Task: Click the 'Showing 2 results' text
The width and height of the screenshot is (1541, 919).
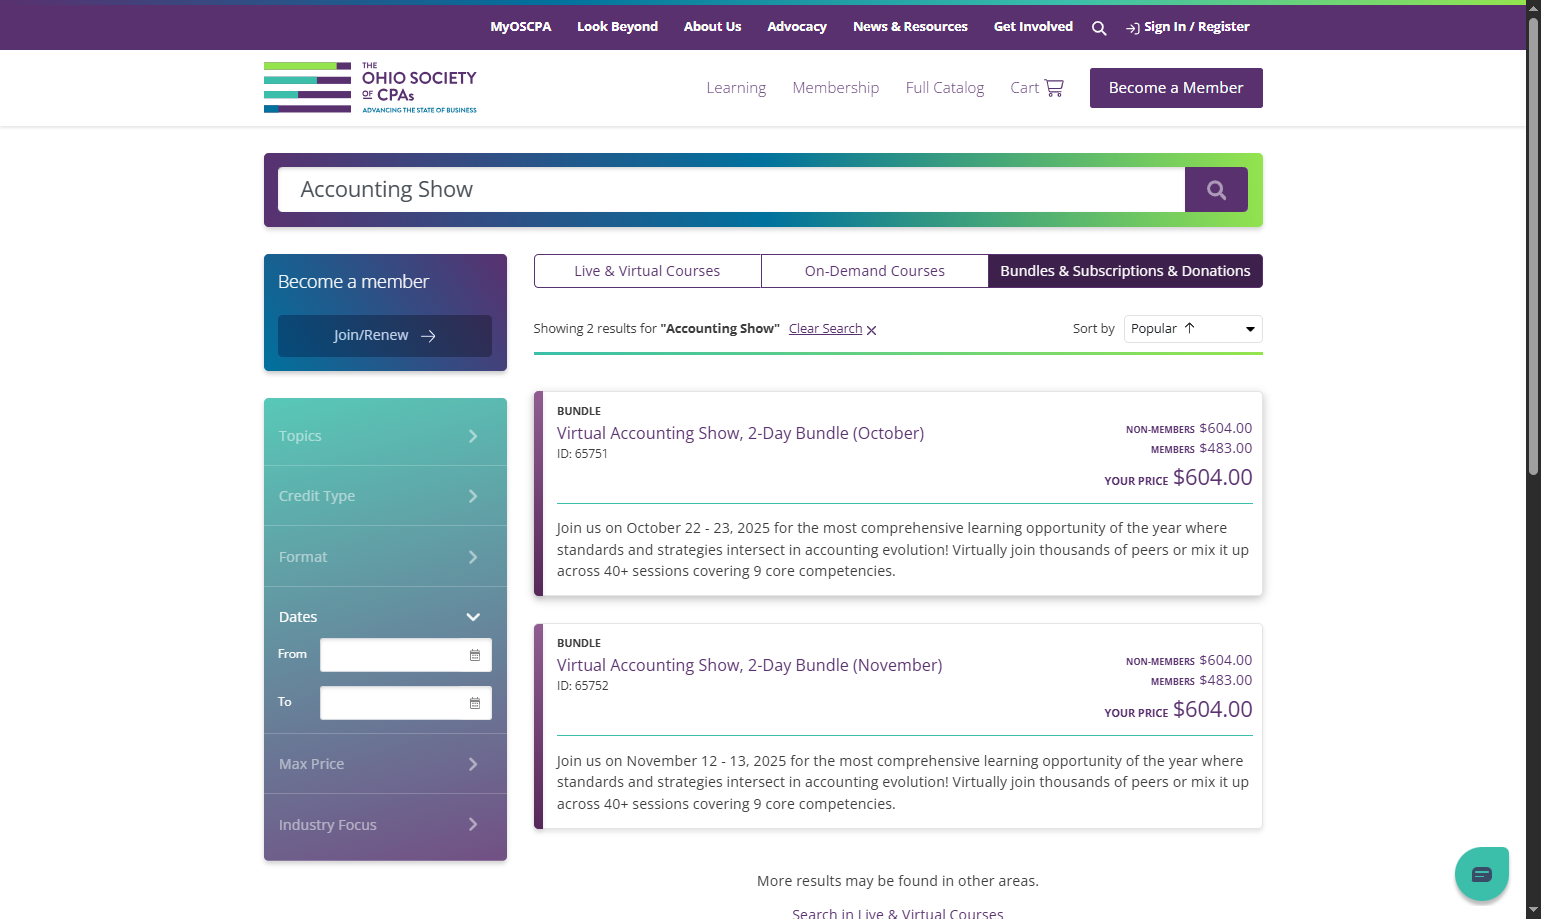Action: click(x=656, y=329)
